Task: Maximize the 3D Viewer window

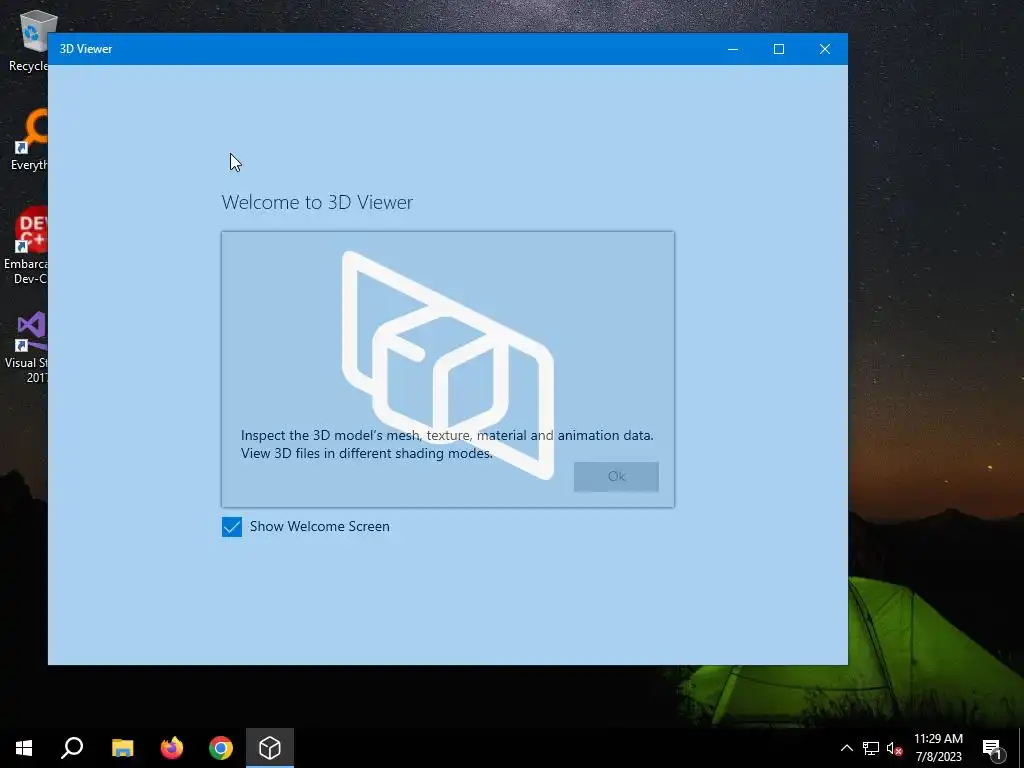Action: (778, 49)
